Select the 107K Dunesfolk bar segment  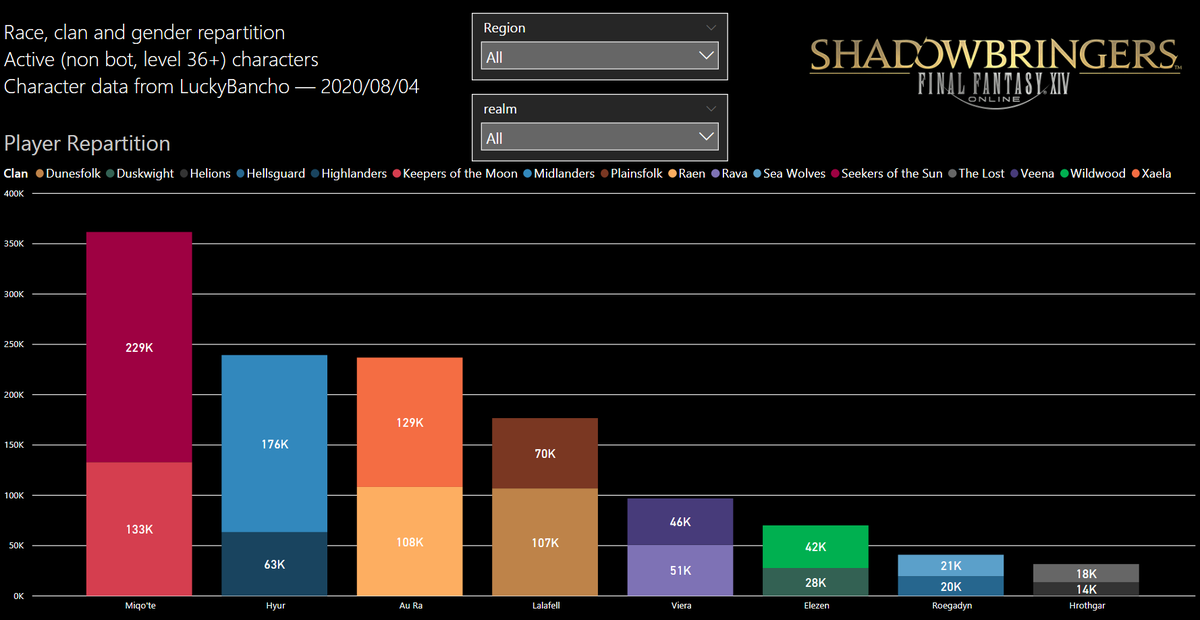(x=545, y=542)
